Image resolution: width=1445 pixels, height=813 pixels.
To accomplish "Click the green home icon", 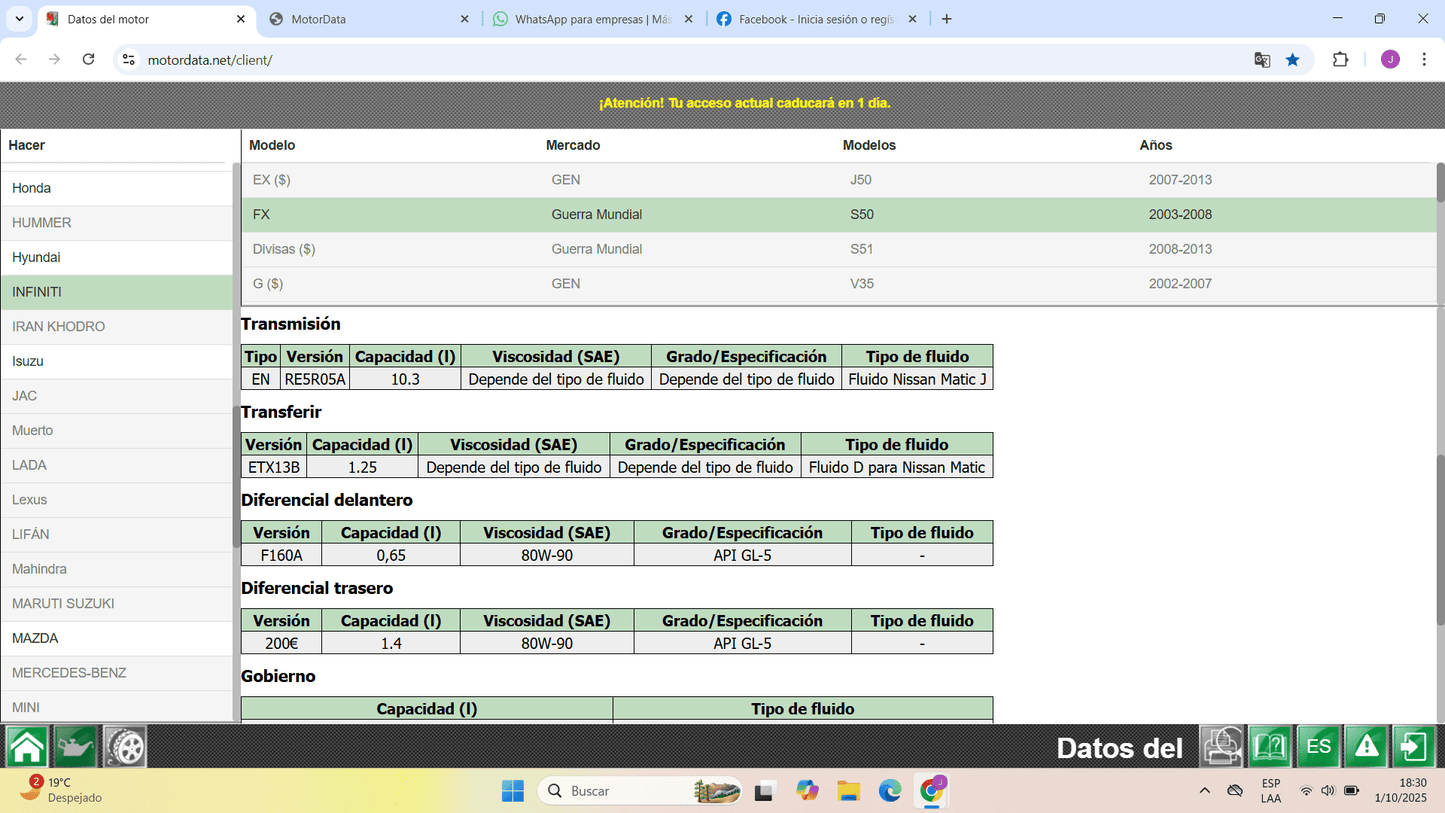I will [x=27, y=747].
